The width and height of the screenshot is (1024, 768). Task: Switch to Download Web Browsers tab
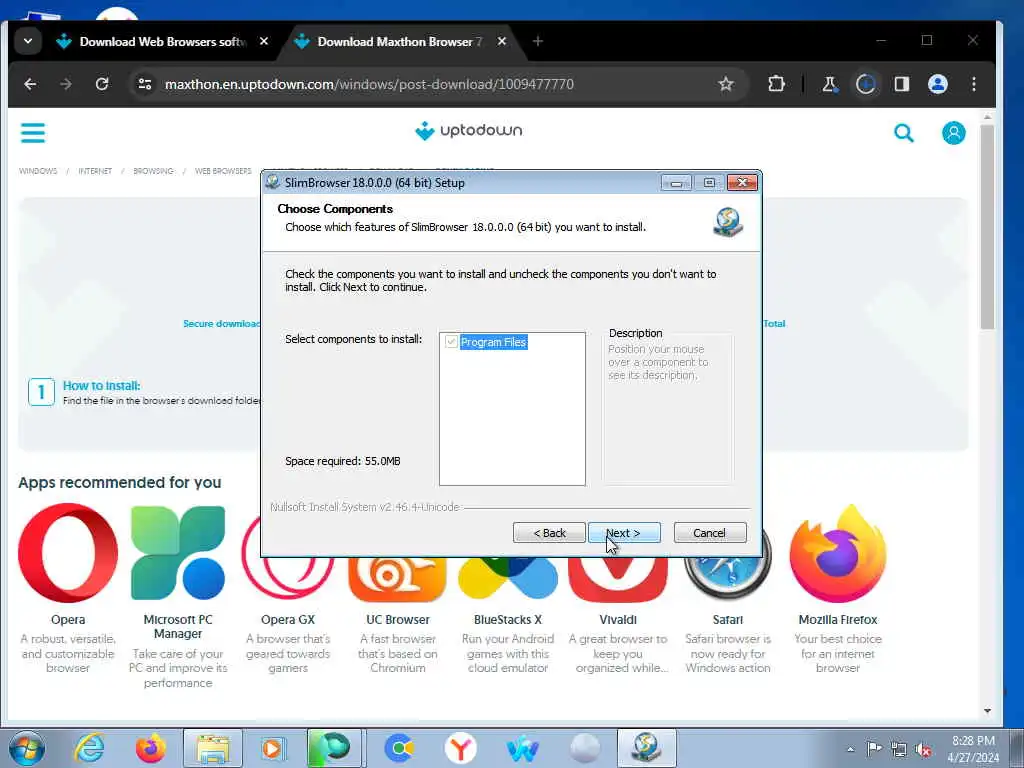click(x=163, y=42)
